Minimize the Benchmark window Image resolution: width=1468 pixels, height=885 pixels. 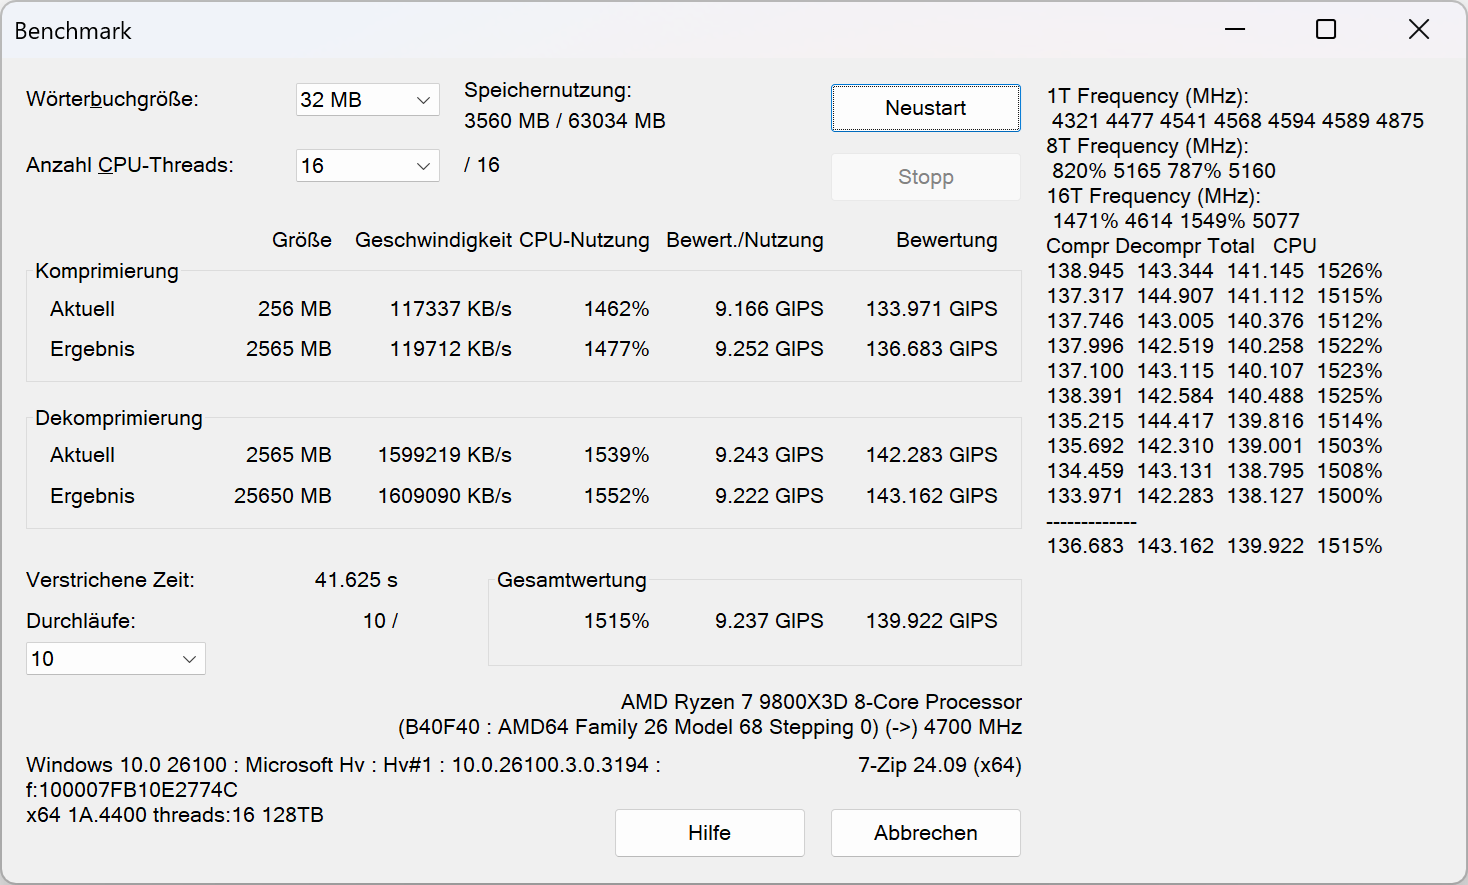pyautogui.click(x=1235, y=30)
